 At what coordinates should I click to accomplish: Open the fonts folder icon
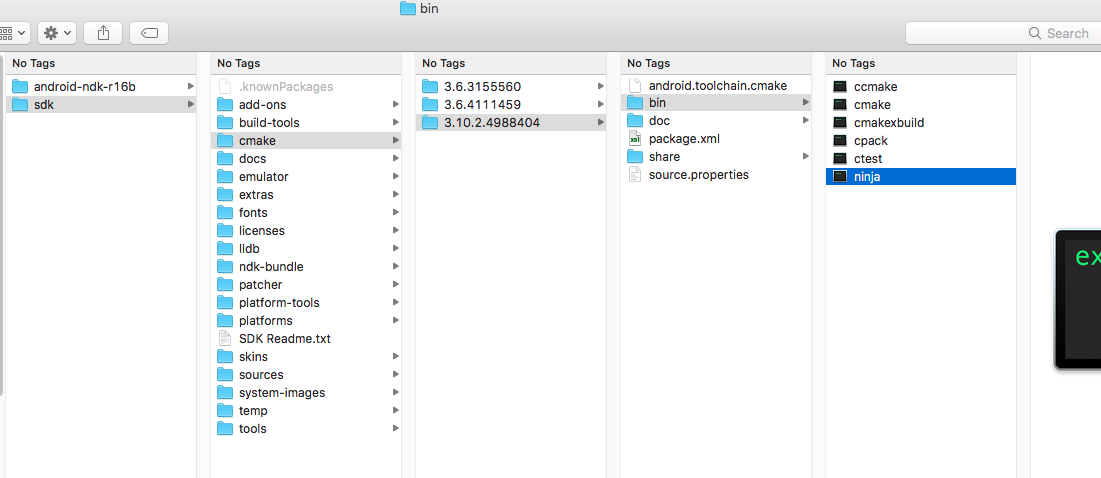pyautogui.click(x=225, y=213)
